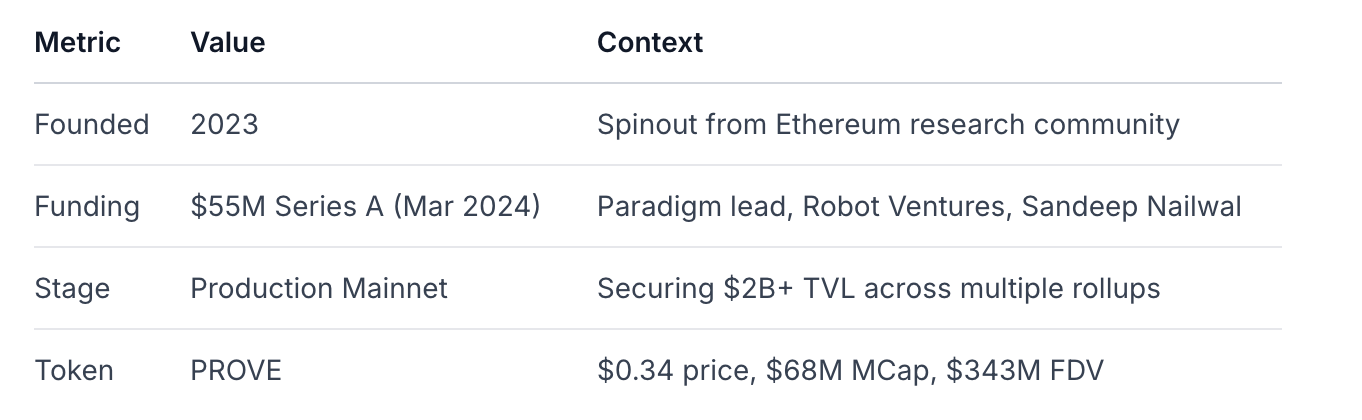
Task: Click the $0.34 price text
Action: pos(673,371)
